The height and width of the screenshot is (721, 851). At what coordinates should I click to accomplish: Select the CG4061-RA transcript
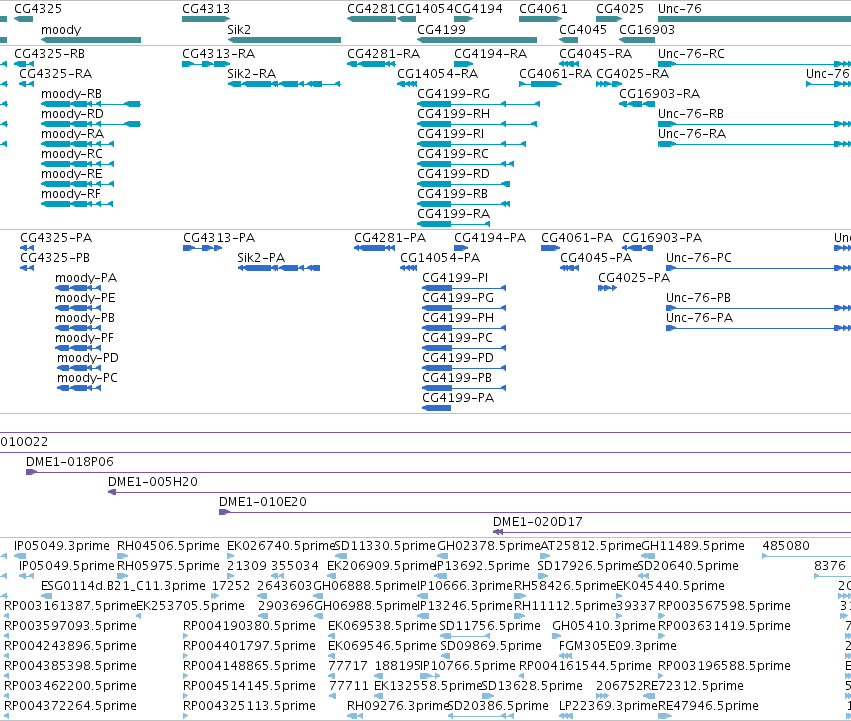pos(541,84)
